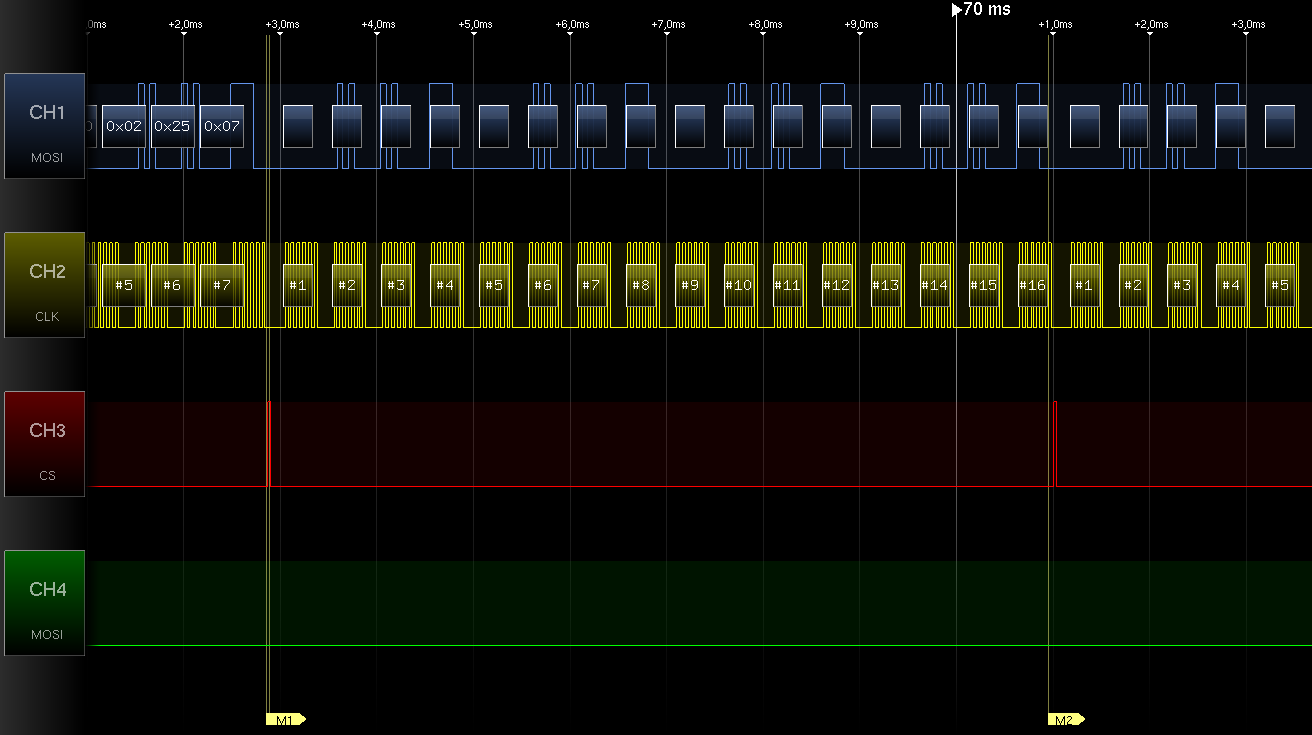The image size is (1312, 735).
Task: Select decoded MOSI byte 0x07
Action: tap(222, 126)
